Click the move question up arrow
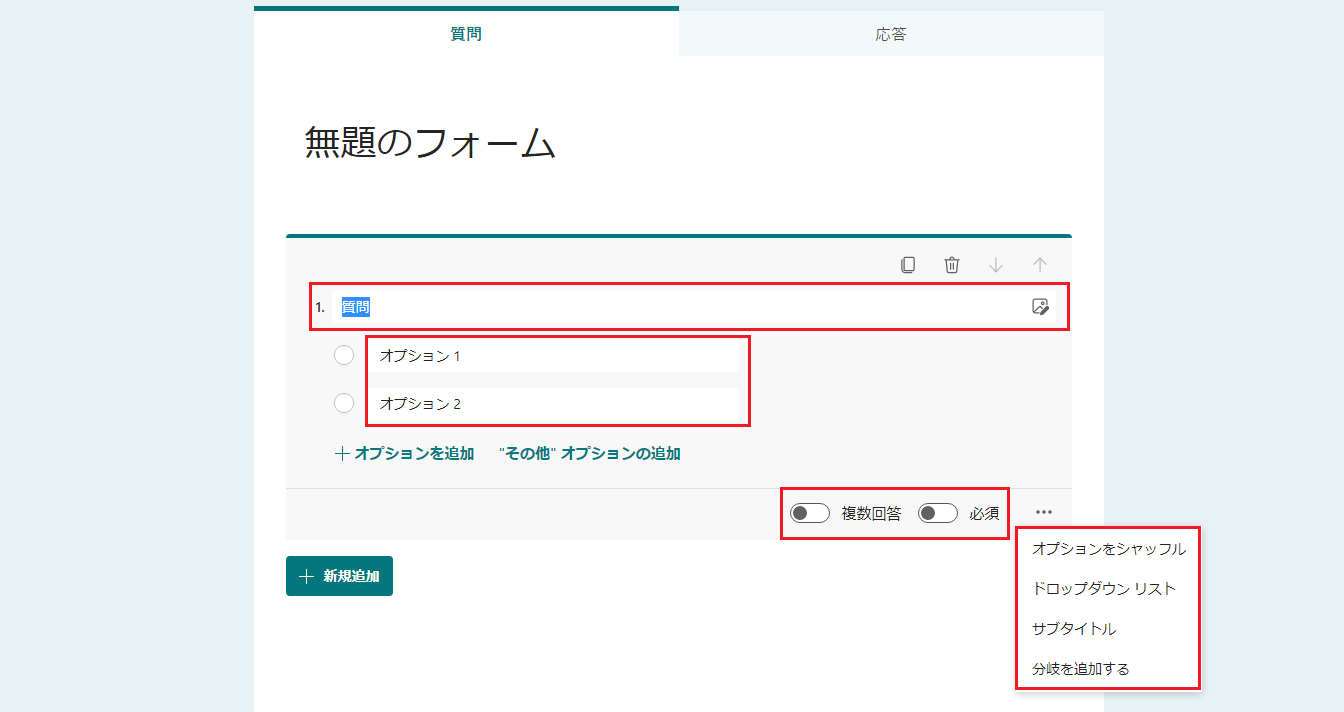Viewport: 1344px width, 712px height. (1040, 265)
